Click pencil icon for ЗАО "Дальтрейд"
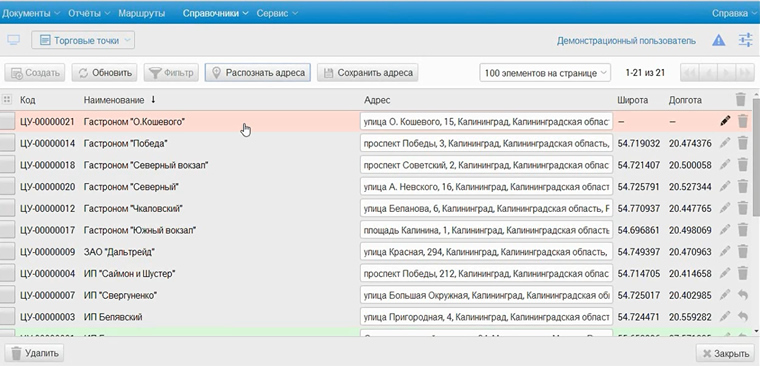This screenshot has width=760, height=366. pyautogui.click(x=725, y=252)
